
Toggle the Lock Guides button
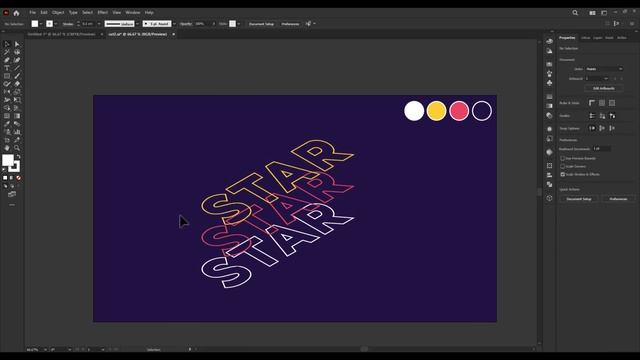(602, 116)
